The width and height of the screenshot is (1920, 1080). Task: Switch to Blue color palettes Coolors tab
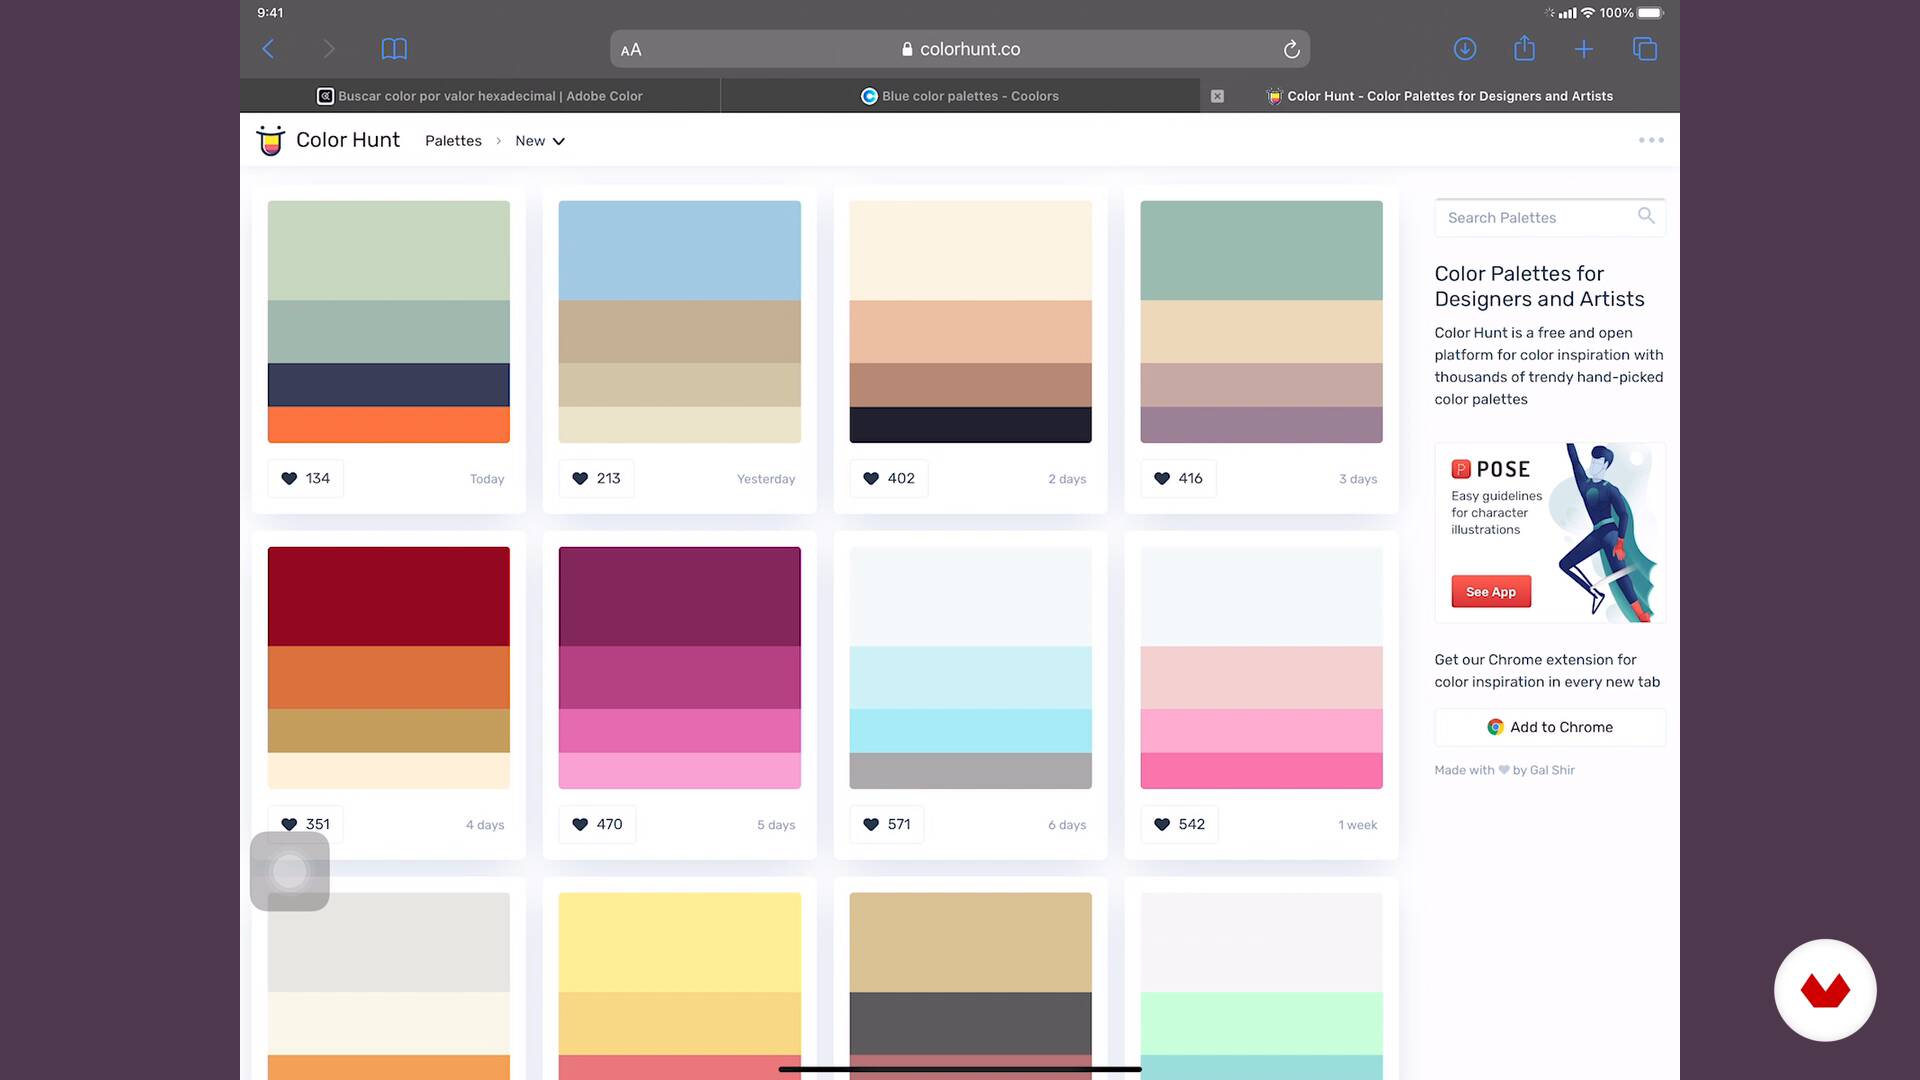click(960, 96)
